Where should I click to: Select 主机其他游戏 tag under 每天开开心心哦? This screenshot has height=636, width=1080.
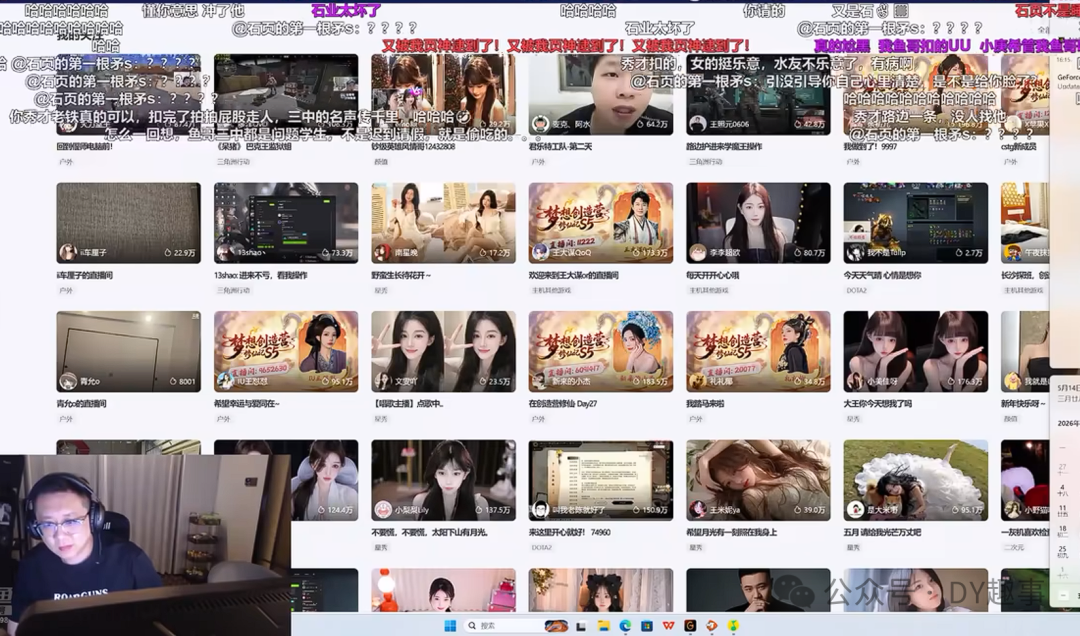coord(709,291)
